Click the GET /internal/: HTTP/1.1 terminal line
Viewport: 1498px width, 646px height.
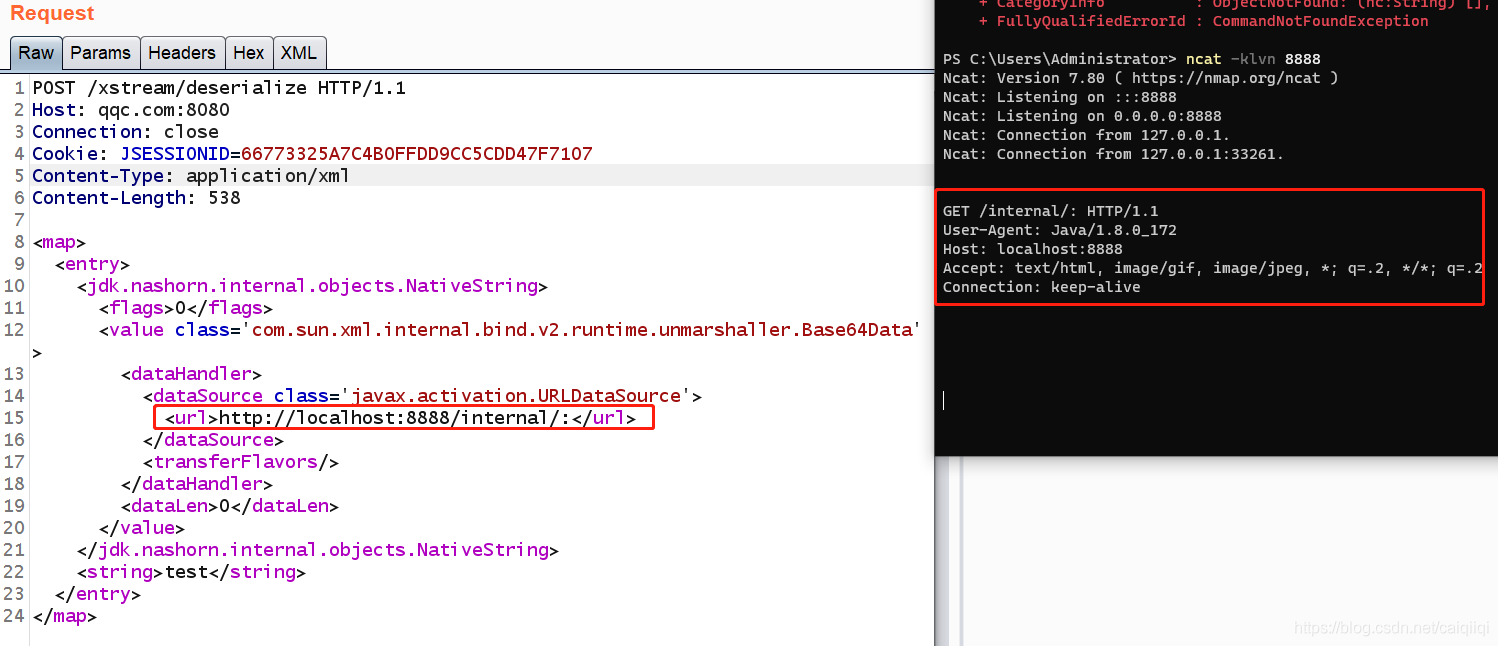1050,211
